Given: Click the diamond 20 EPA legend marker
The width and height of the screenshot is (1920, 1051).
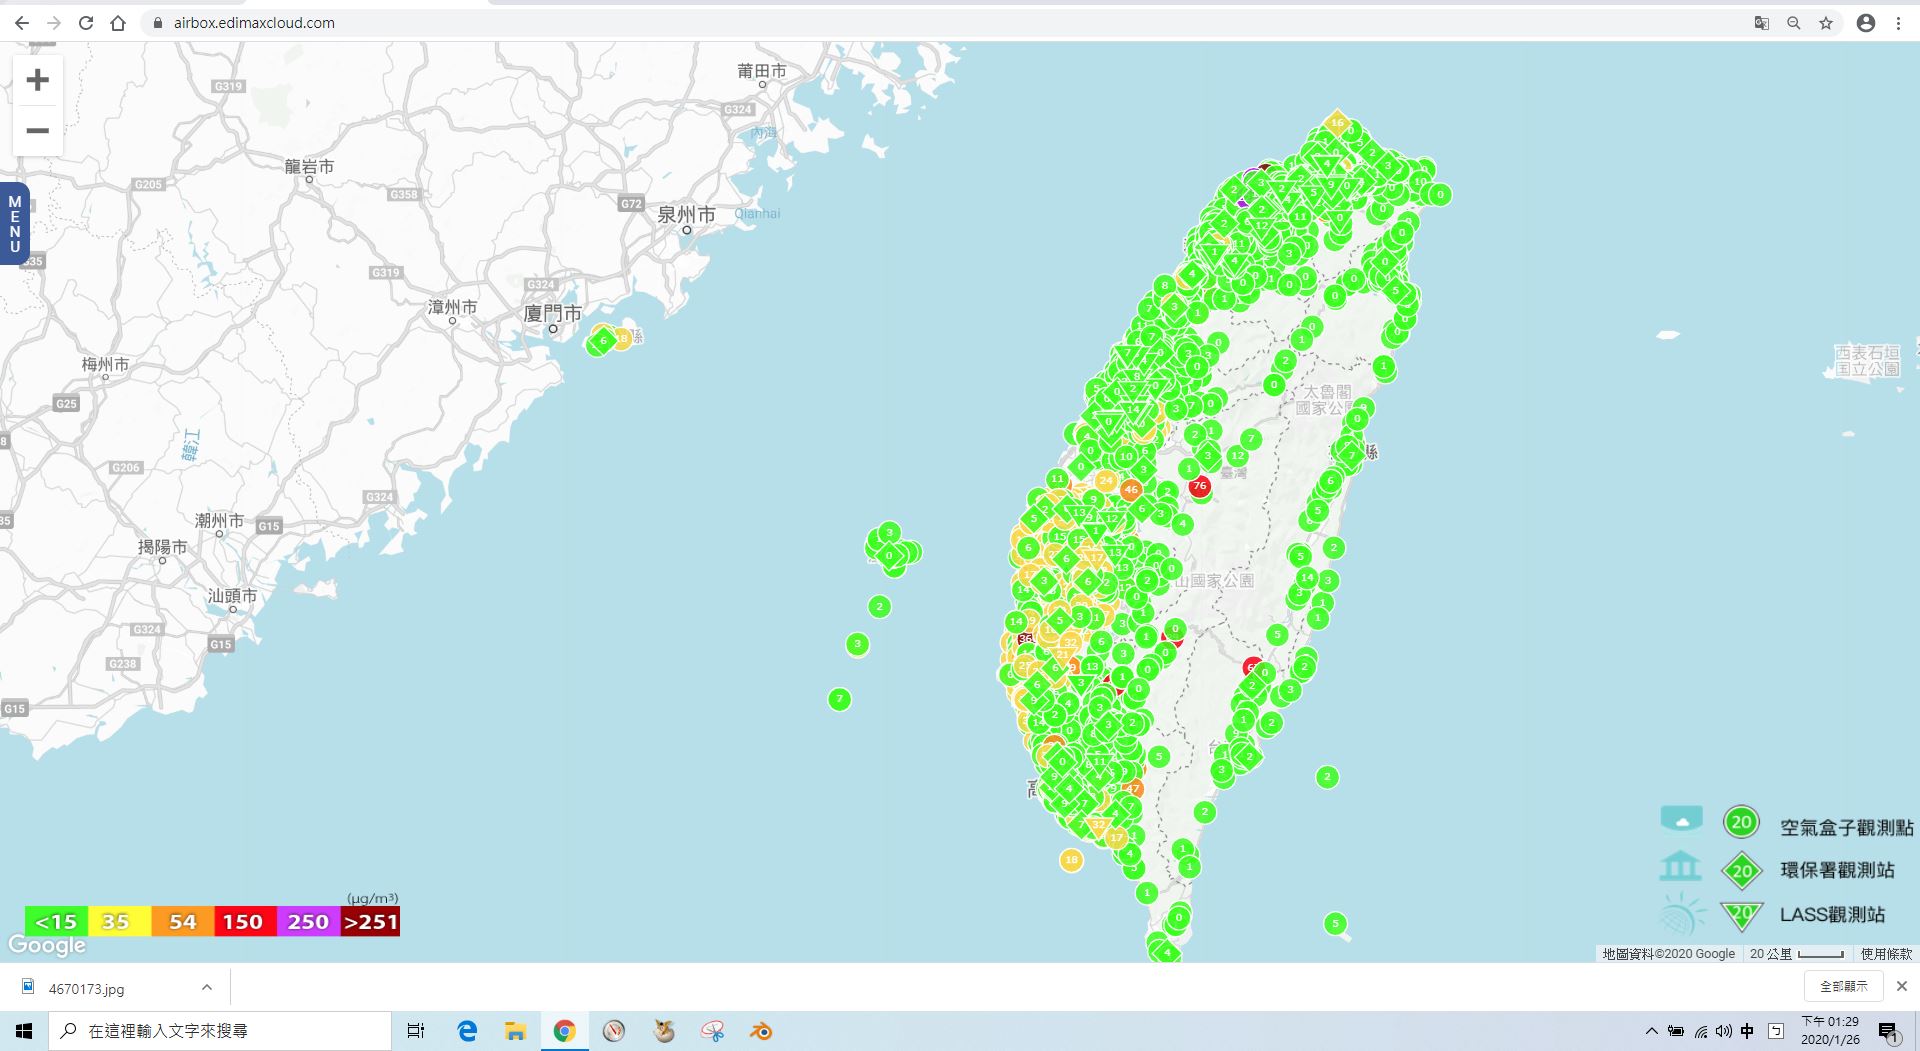Looking at the screenshot, I should pyautogui.click(x=1742, y=871).
